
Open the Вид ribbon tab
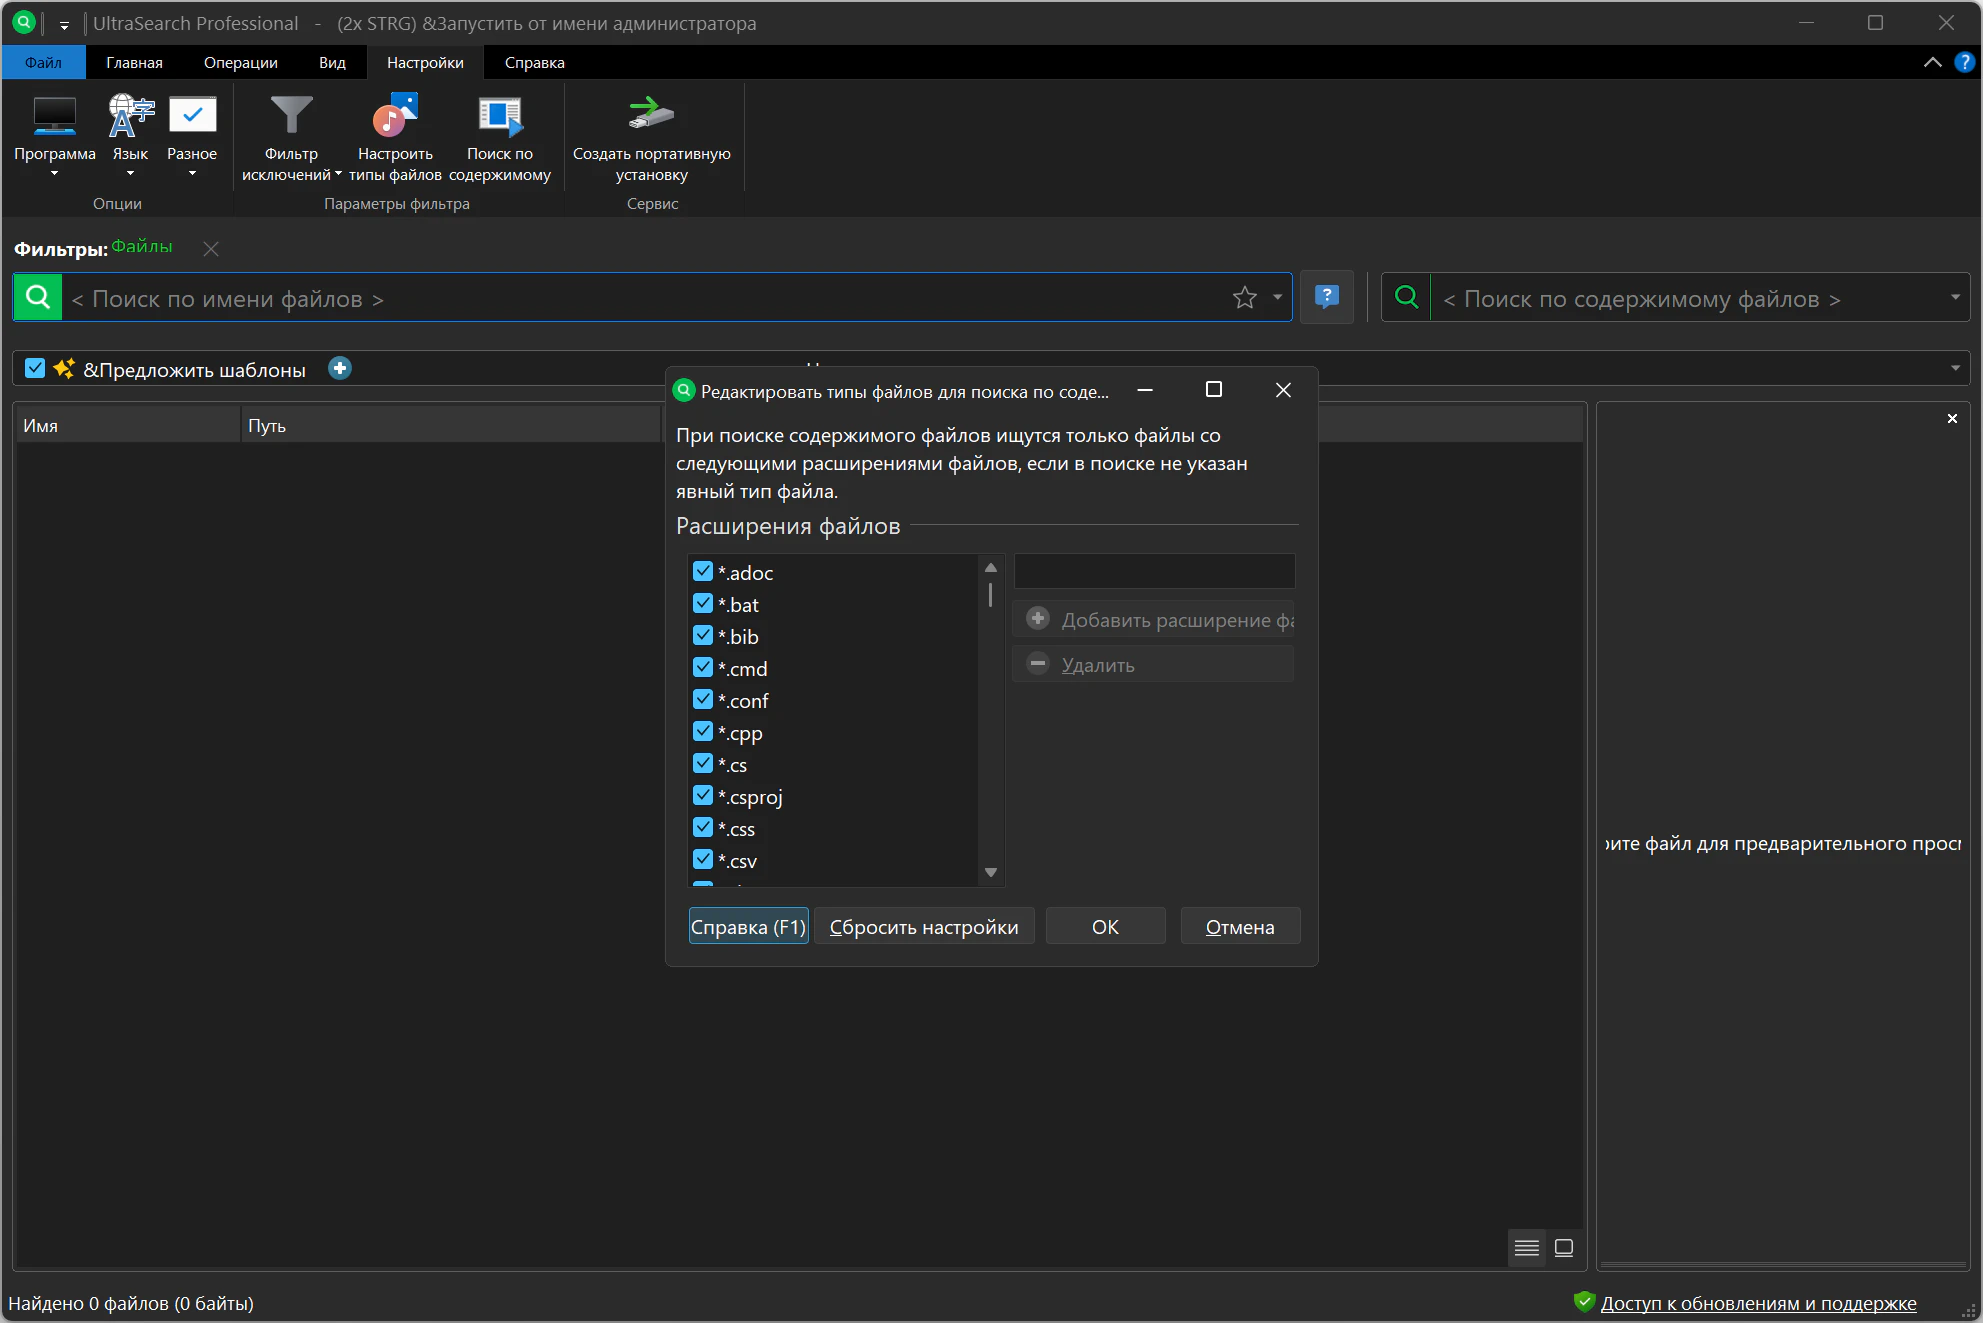tap(332, 62)
